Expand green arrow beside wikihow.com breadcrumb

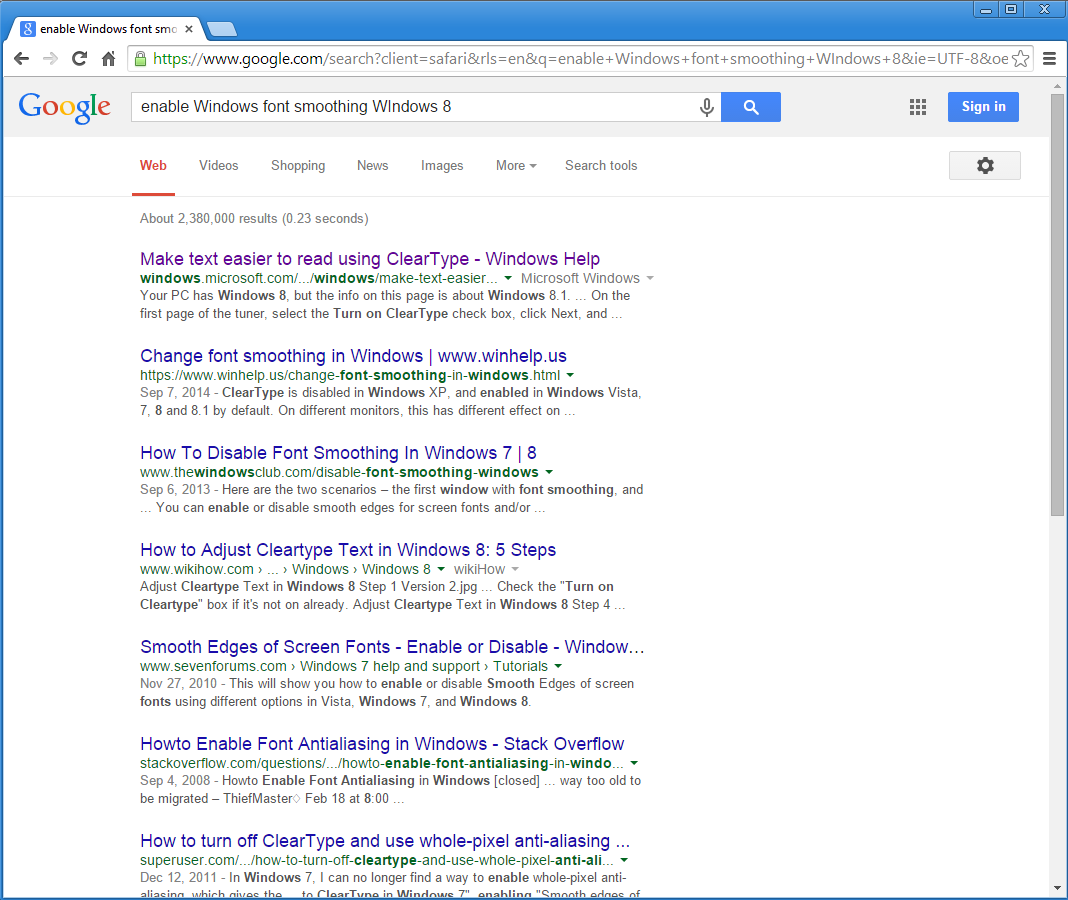click(441, 569)
